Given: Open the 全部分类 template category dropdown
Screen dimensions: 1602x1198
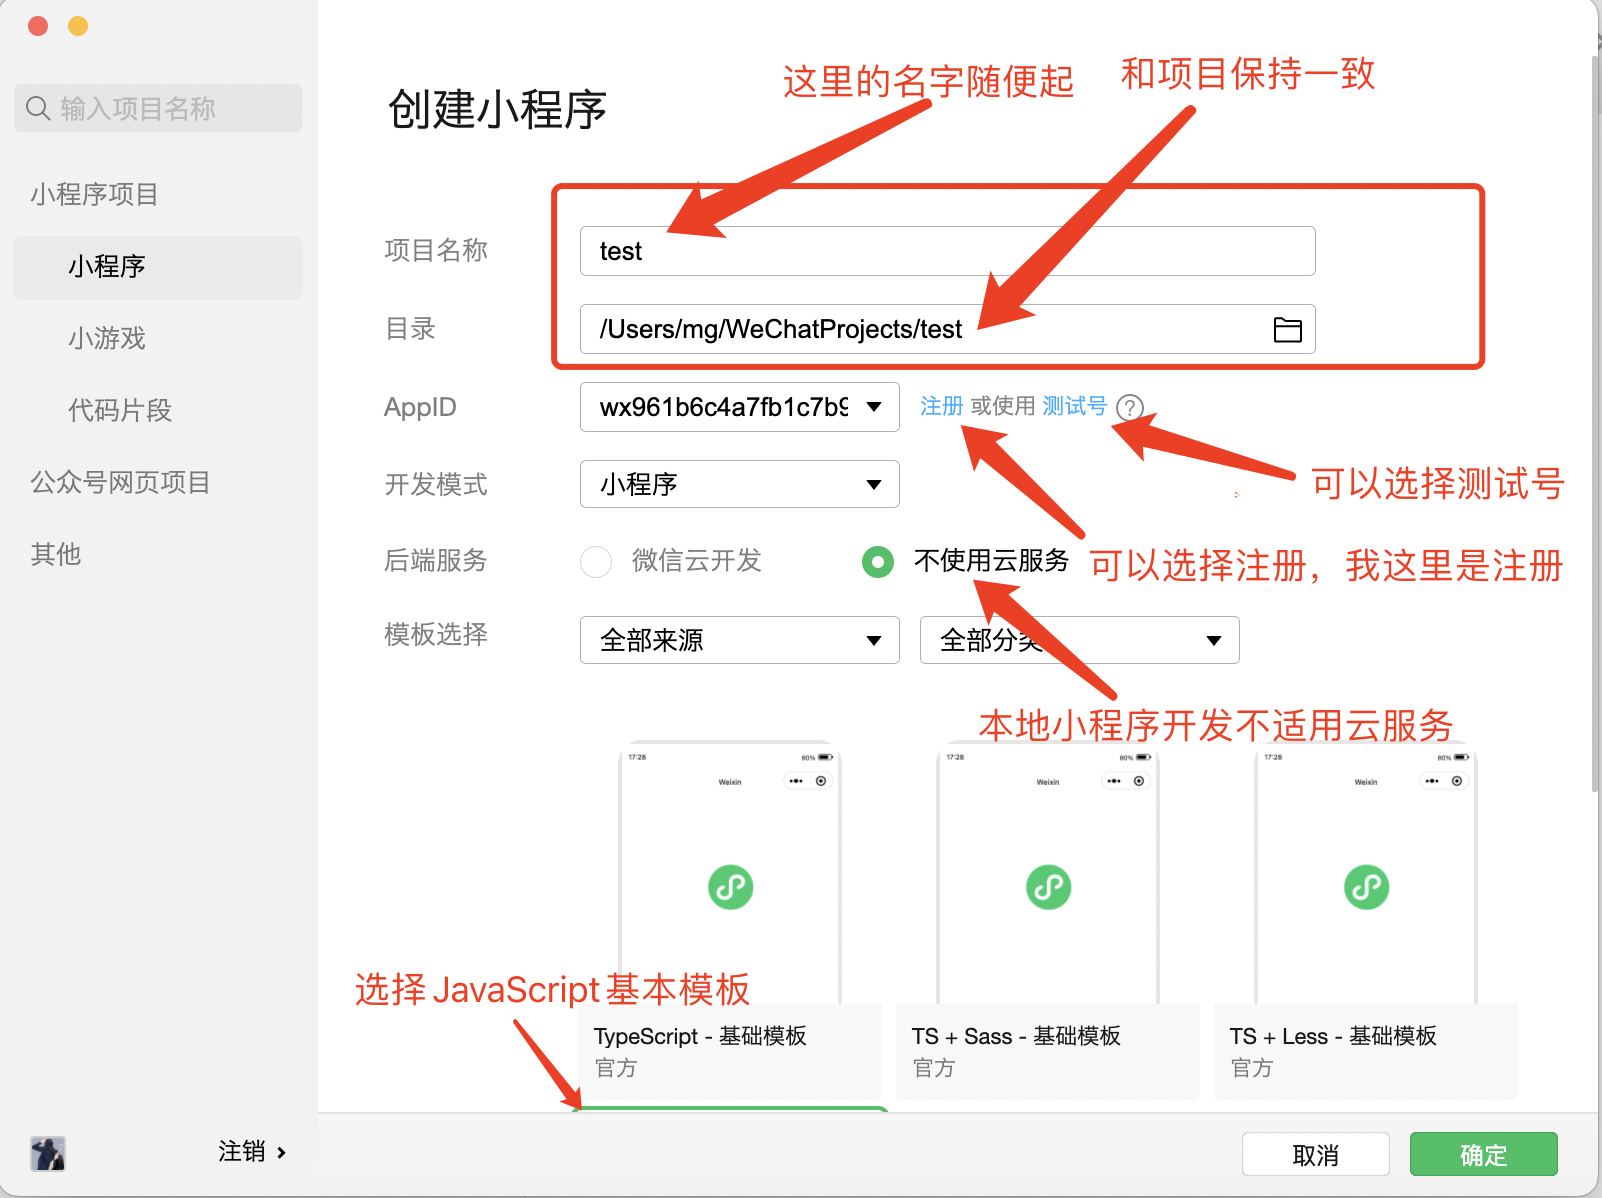Looking at the screenshot, I should (x=1080, y=640).
